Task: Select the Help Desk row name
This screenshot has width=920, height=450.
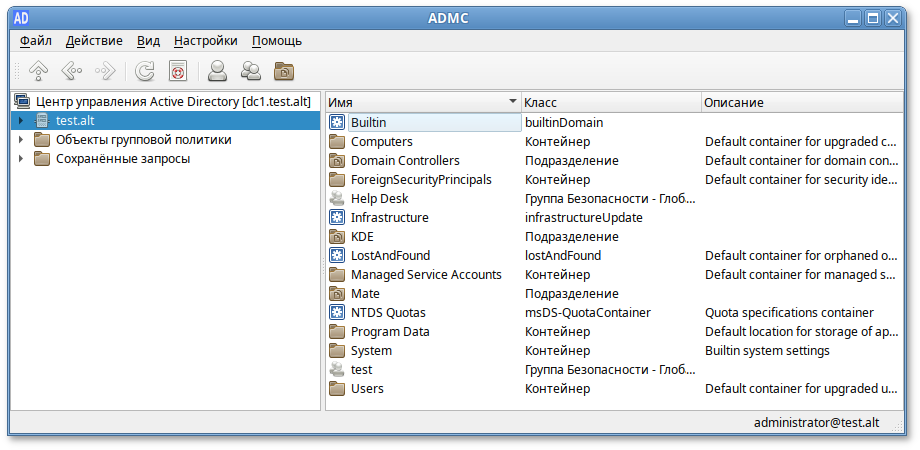Action: pos(380,198)
